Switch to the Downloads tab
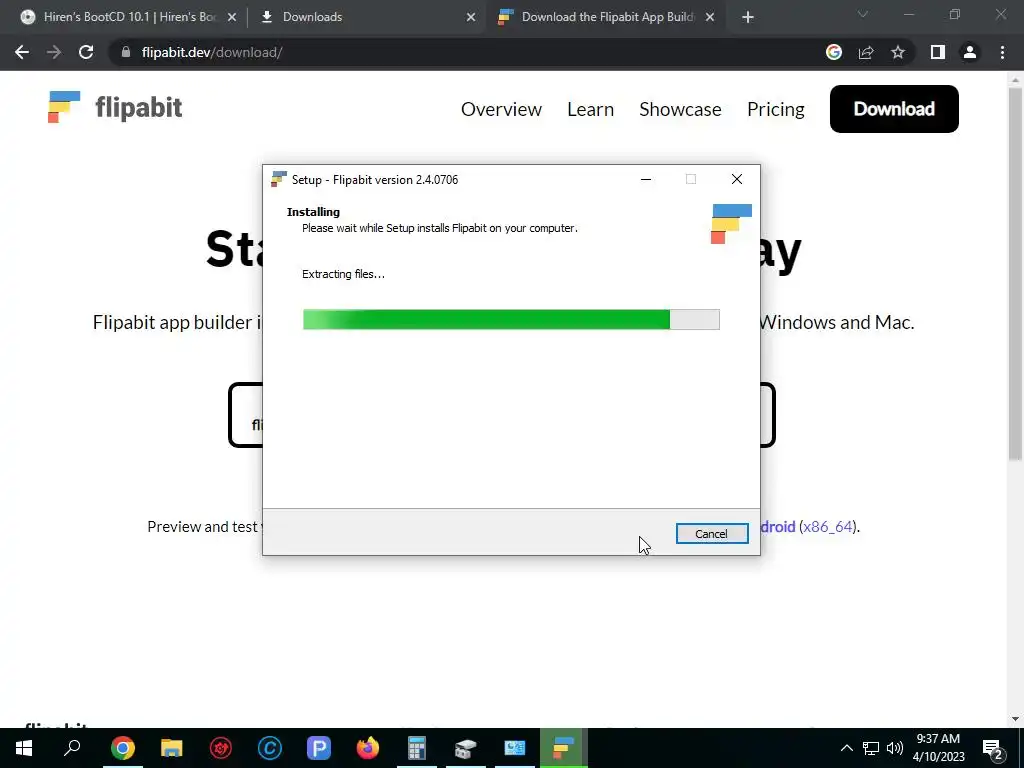 click(368, 17)
